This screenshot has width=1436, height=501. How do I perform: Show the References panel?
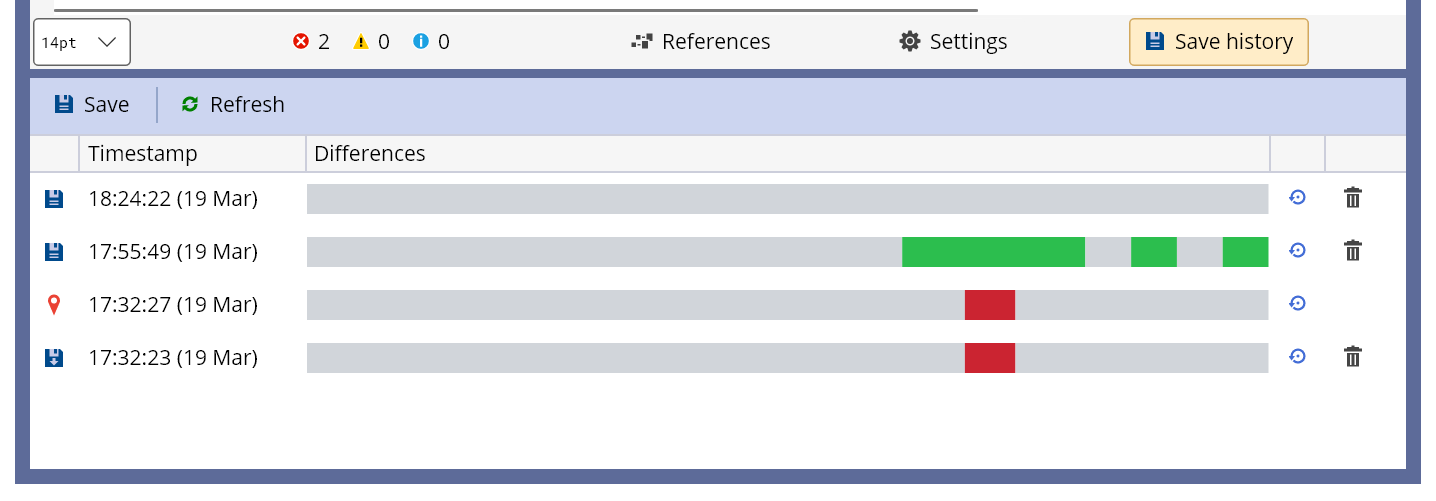(701, 42)
